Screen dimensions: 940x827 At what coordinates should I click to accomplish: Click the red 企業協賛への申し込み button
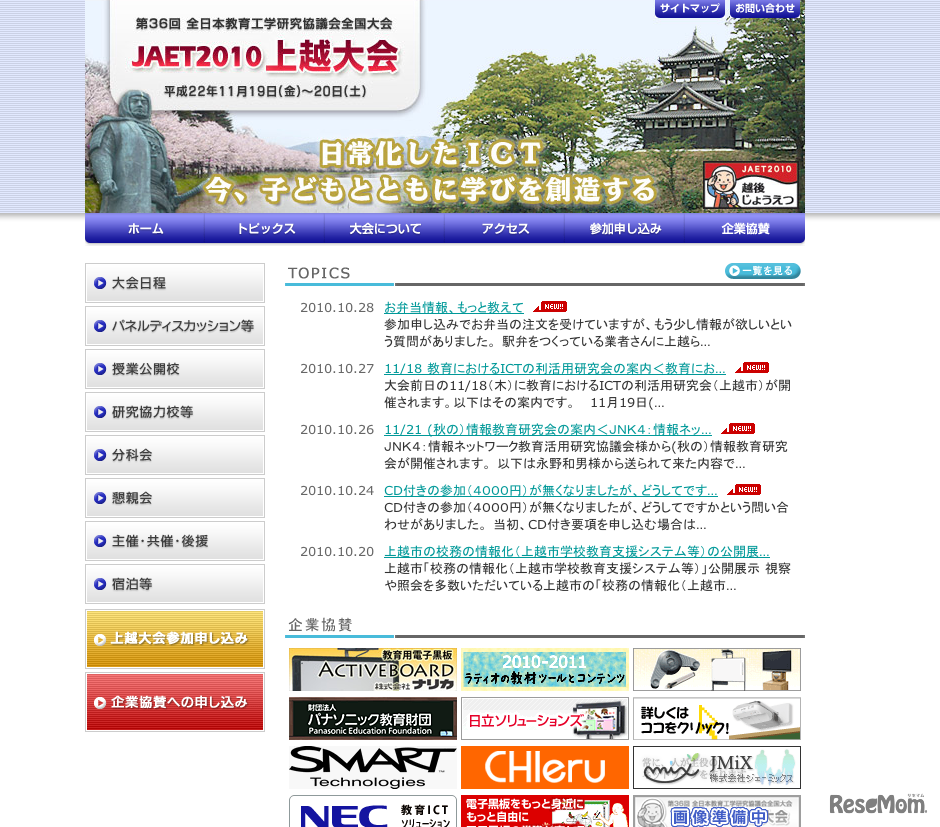click(x=175, y=702)
